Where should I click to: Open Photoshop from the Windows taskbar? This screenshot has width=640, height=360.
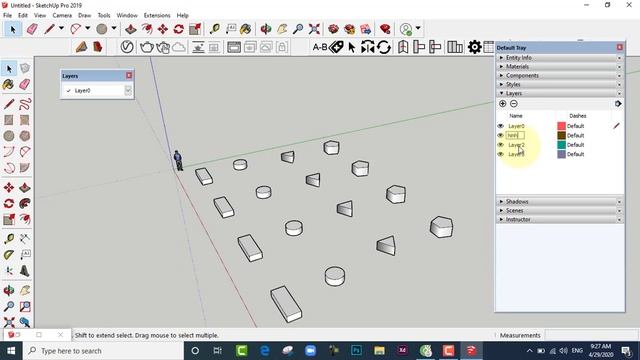(x=356, y=351)
